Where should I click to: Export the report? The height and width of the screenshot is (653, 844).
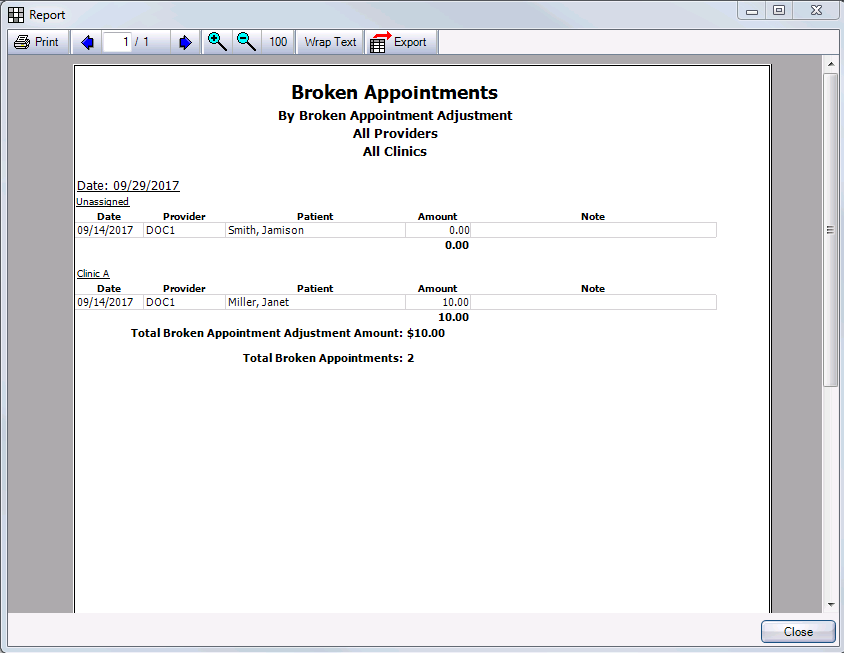click(400, 42)
